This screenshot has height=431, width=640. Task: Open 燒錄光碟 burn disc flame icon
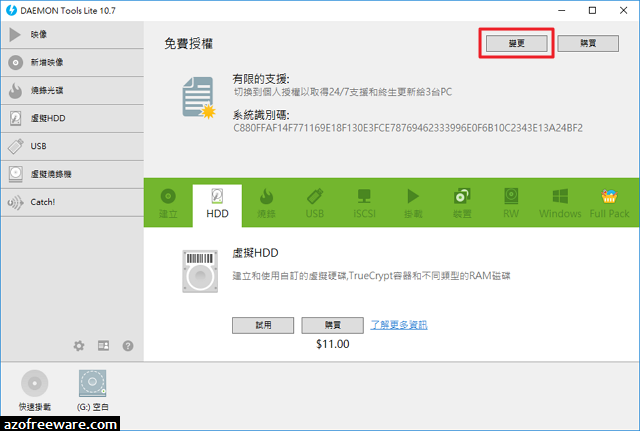point(16,91)
